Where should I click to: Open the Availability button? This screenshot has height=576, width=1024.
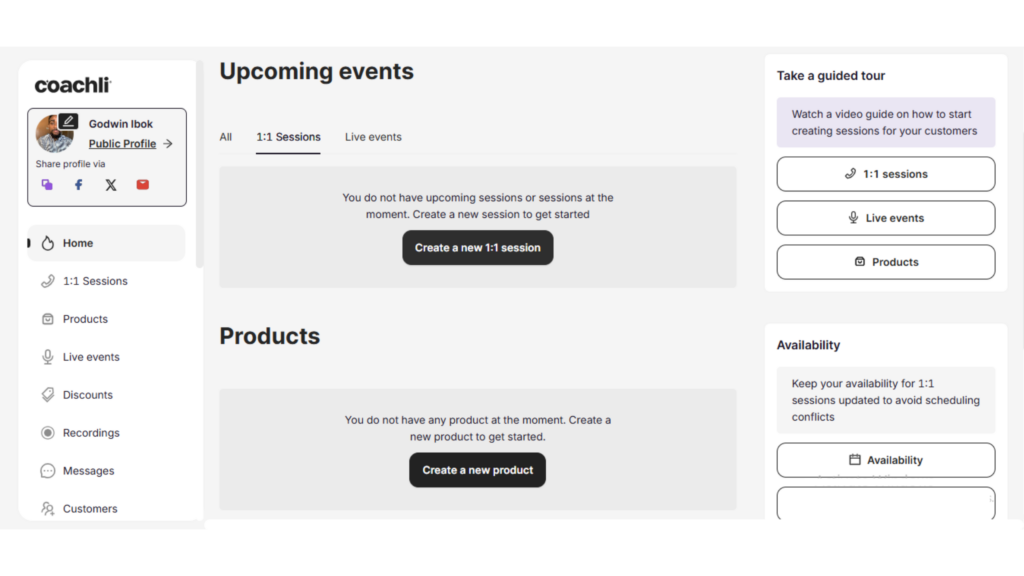[886, 460]
